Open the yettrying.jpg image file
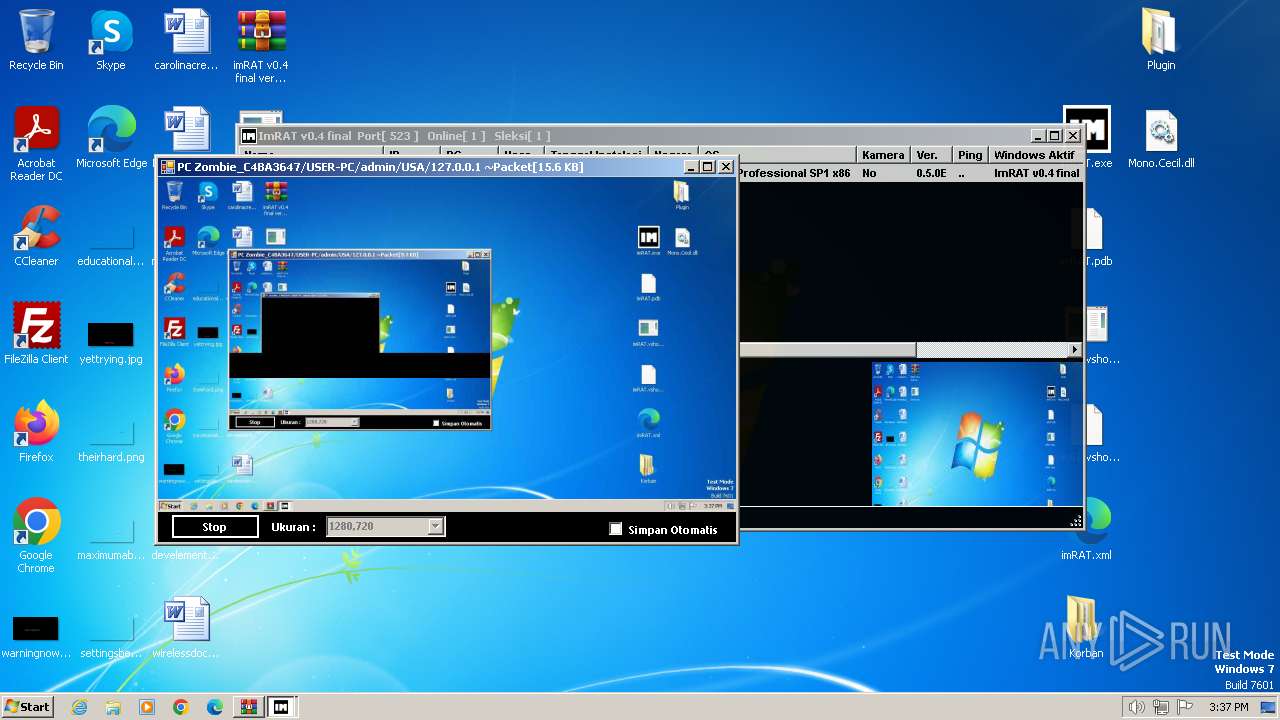This screenshot has height=720, width=1280. pyautogui.click(x=111, y=340)
